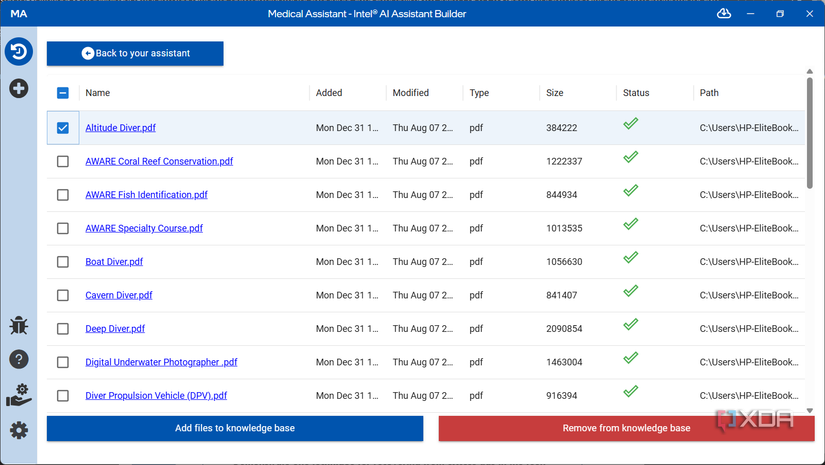The image size is (825, 465).
Task: Open the help question mark icon
Action: tap(18, 359)
